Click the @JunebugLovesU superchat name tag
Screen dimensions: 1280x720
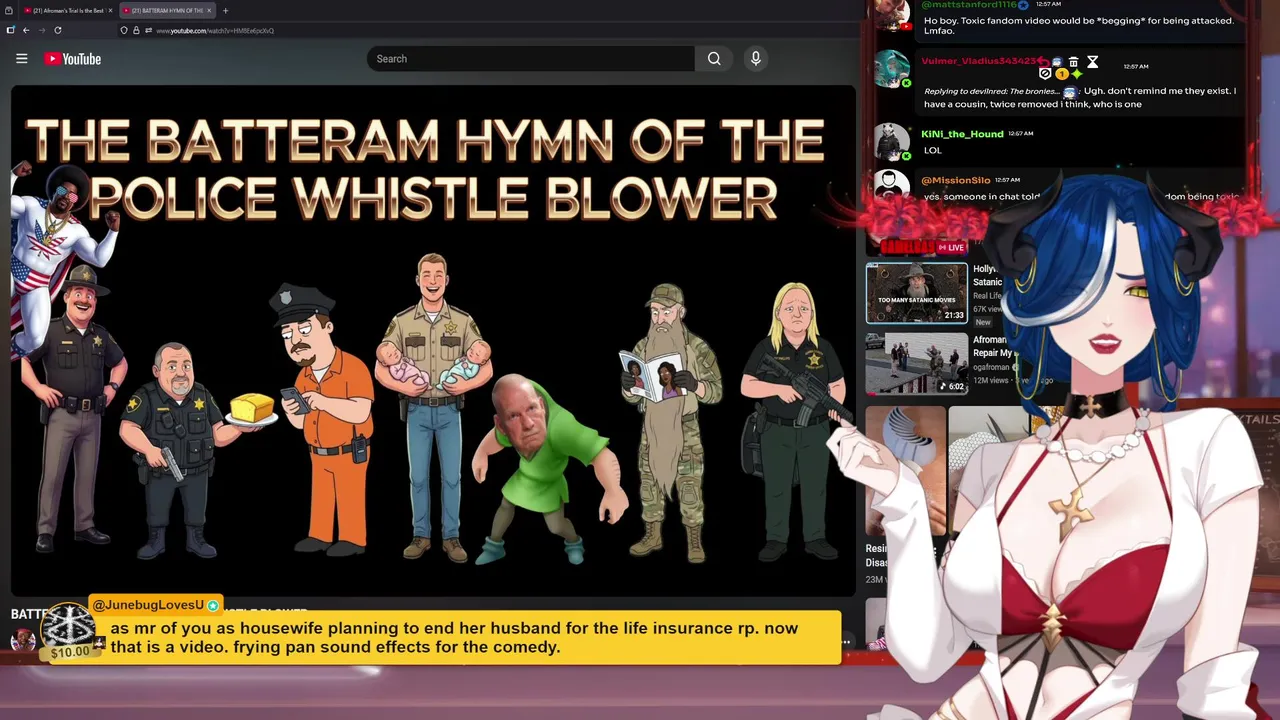pyautogui.click(x=155, y=605)
